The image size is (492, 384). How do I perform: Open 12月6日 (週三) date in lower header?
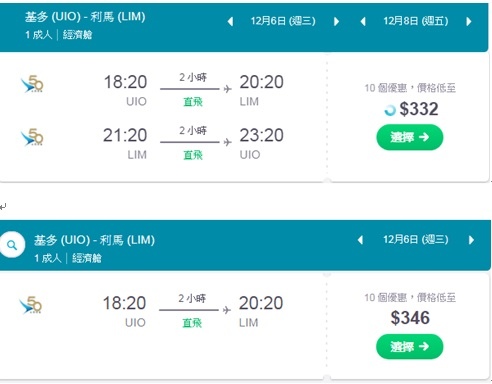416,240
